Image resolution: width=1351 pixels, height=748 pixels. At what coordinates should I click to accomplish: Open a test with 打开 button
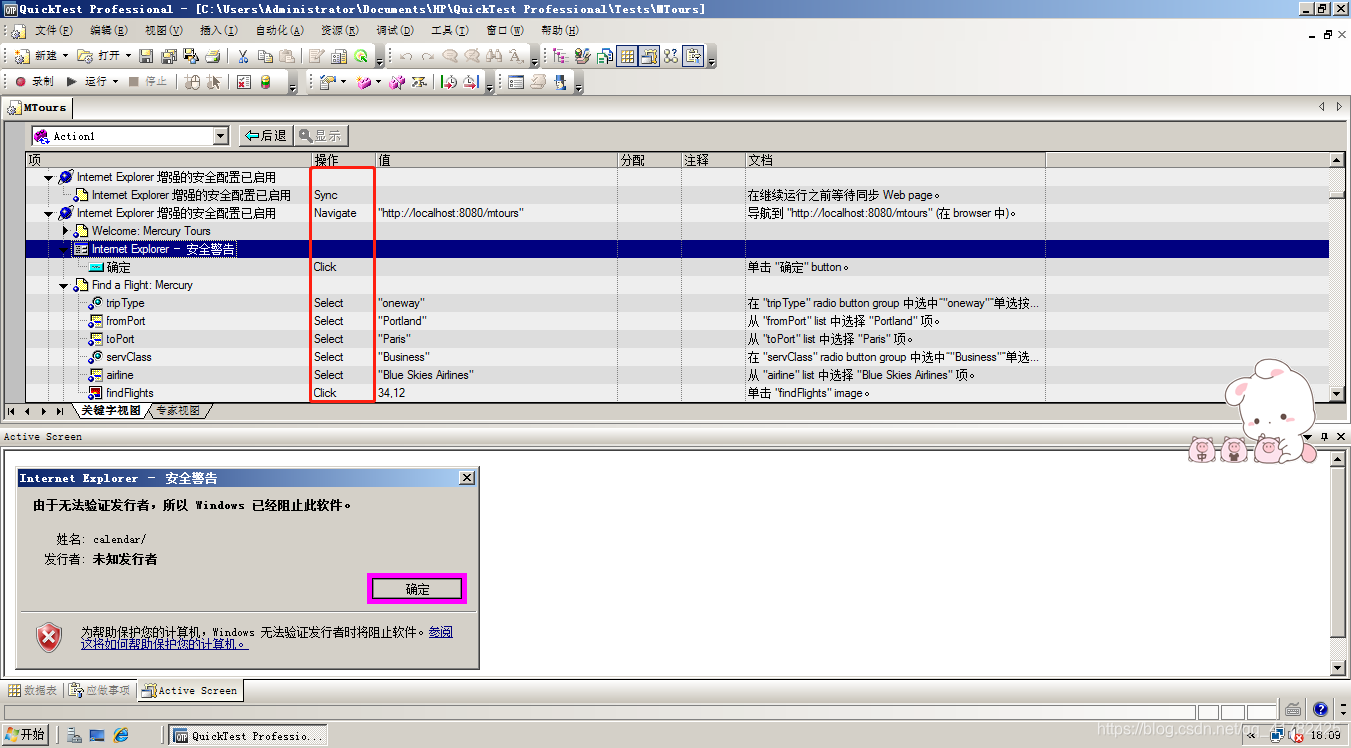point(100,56)
